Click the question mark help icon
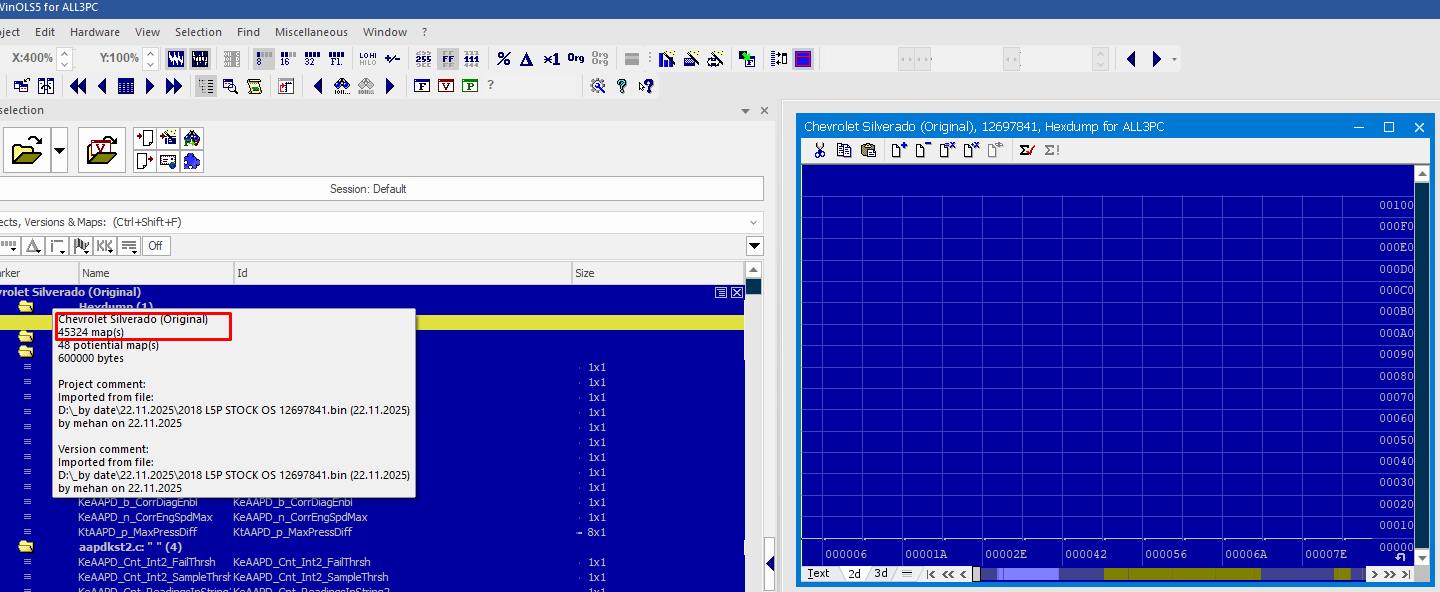1440x592 pixels. click(622, 86)
